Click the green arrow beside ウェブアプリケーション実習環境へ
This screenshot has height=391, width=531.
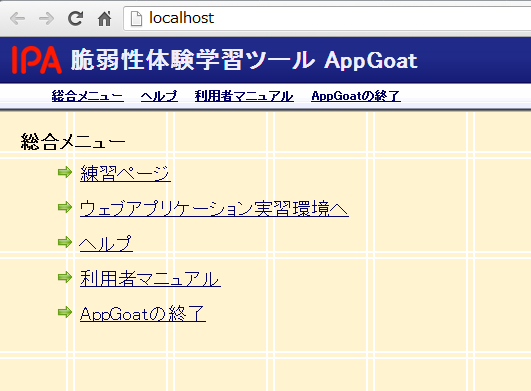[x=65, y=207]
